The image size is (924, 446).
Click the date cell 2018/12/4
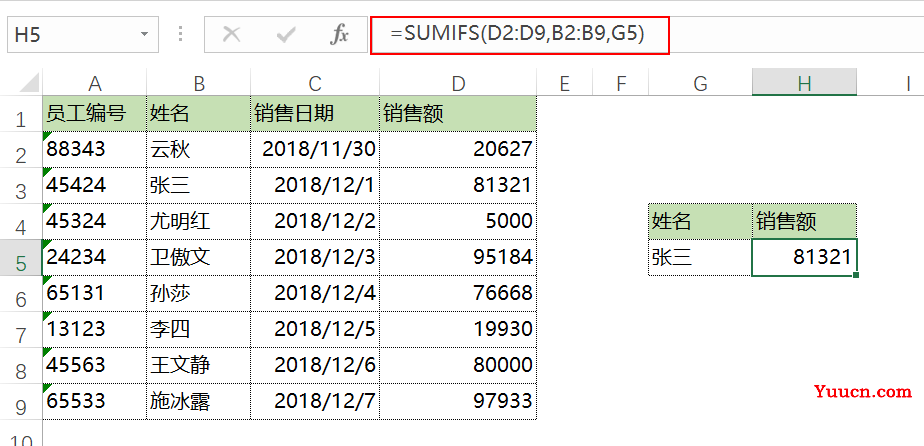coord(315,293)
